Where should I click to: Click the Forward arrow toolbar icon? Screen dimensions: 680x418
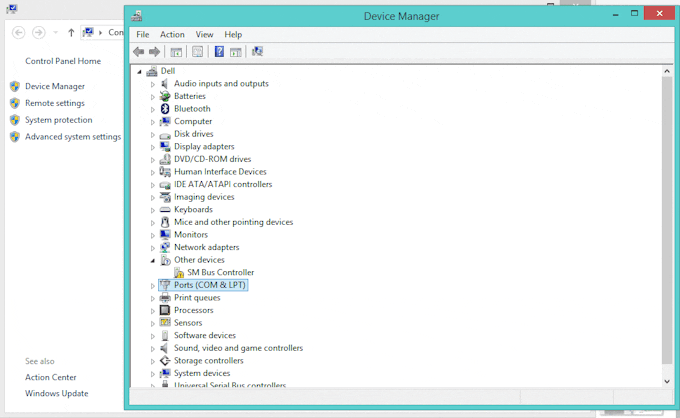coord(154,52)
